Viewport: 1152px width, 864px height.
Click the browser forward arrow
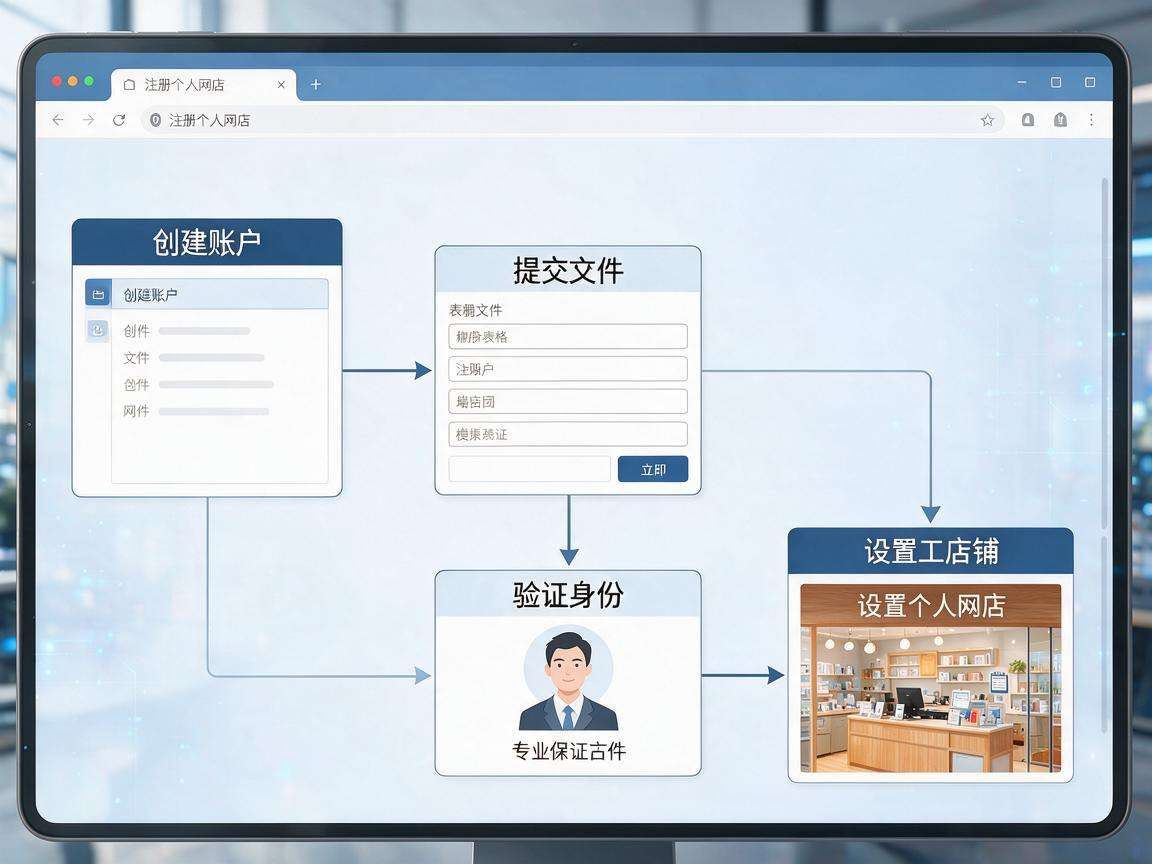point(88,120)
